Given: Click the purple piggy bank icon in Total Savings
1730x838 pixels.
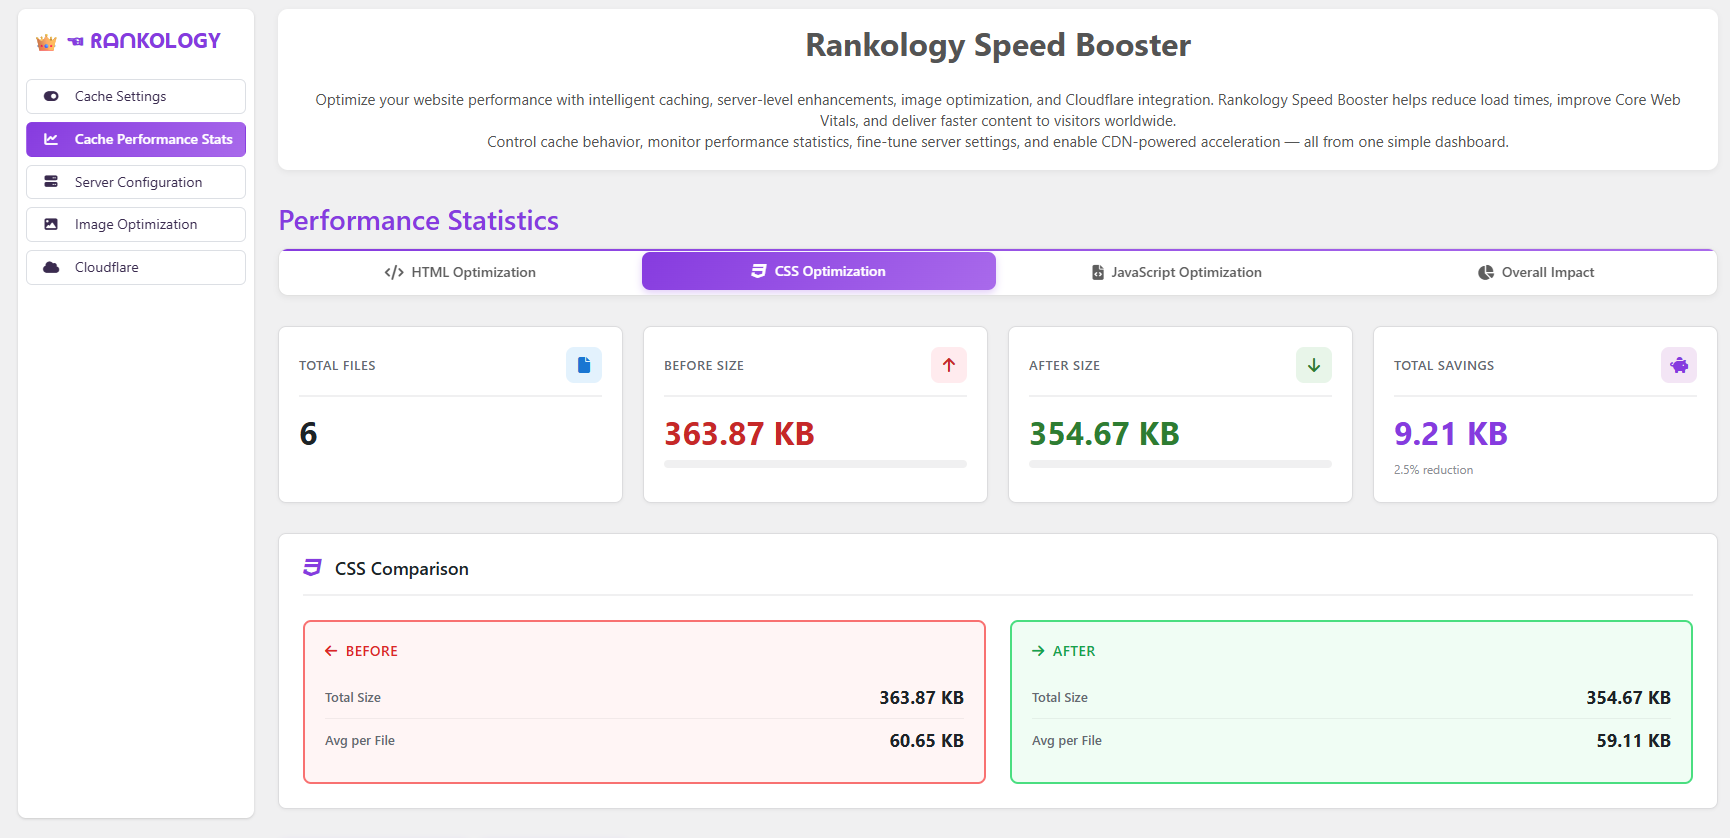Looking at the screenshot, I should tap(1679, 365).
